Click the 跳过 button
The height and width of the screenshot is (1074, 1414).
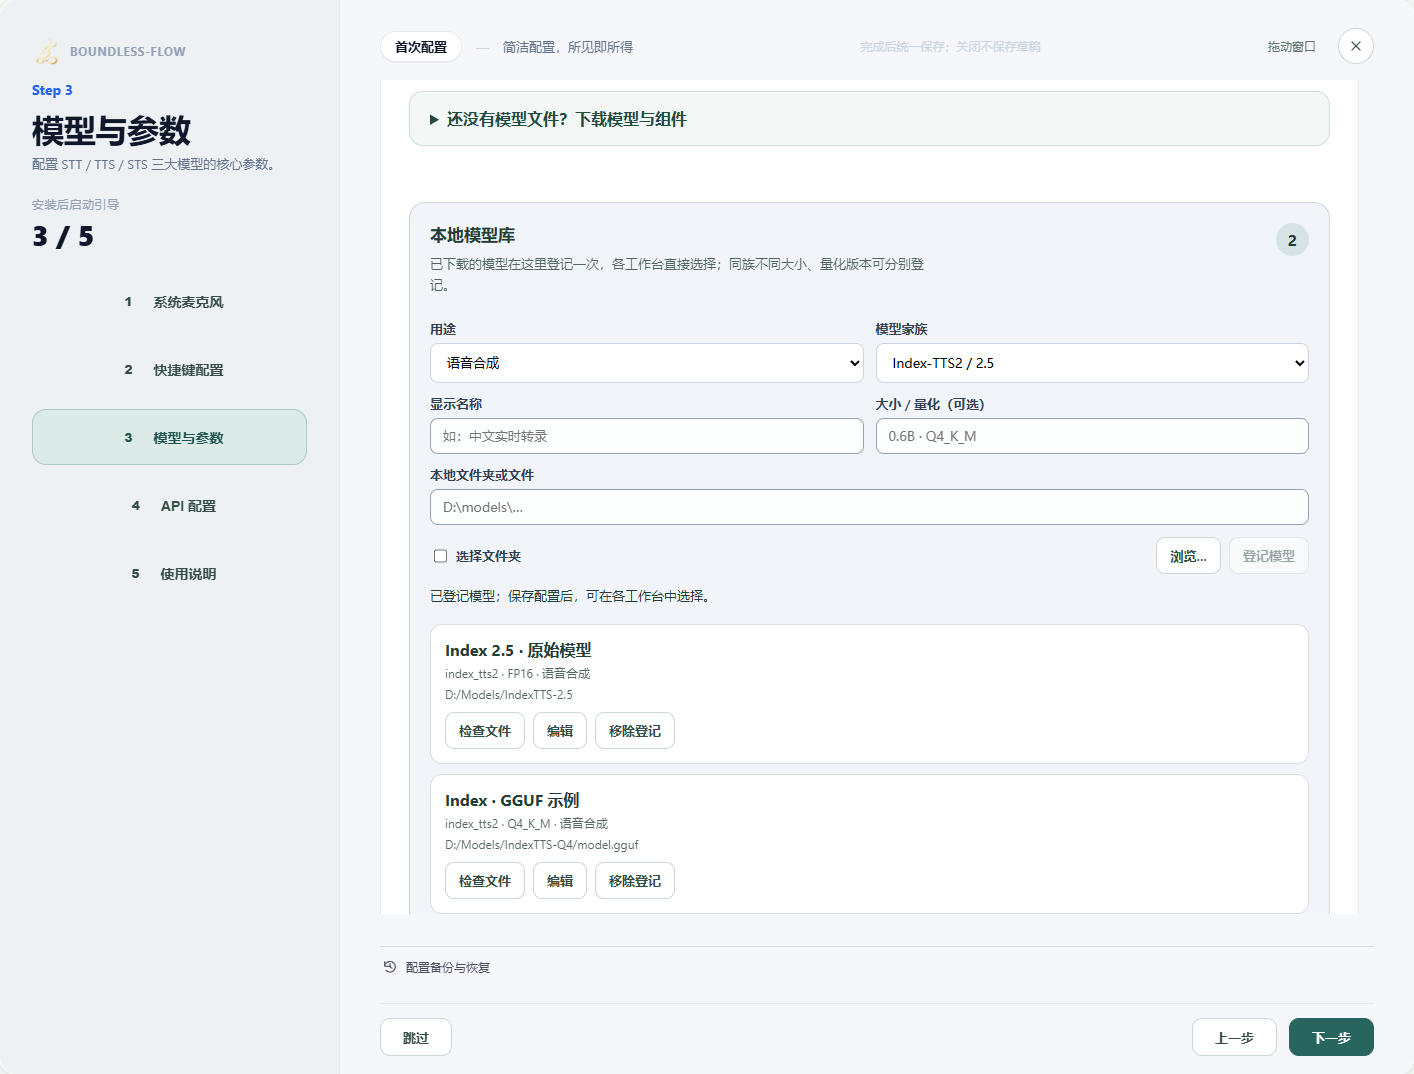(x=416, y=1037)
